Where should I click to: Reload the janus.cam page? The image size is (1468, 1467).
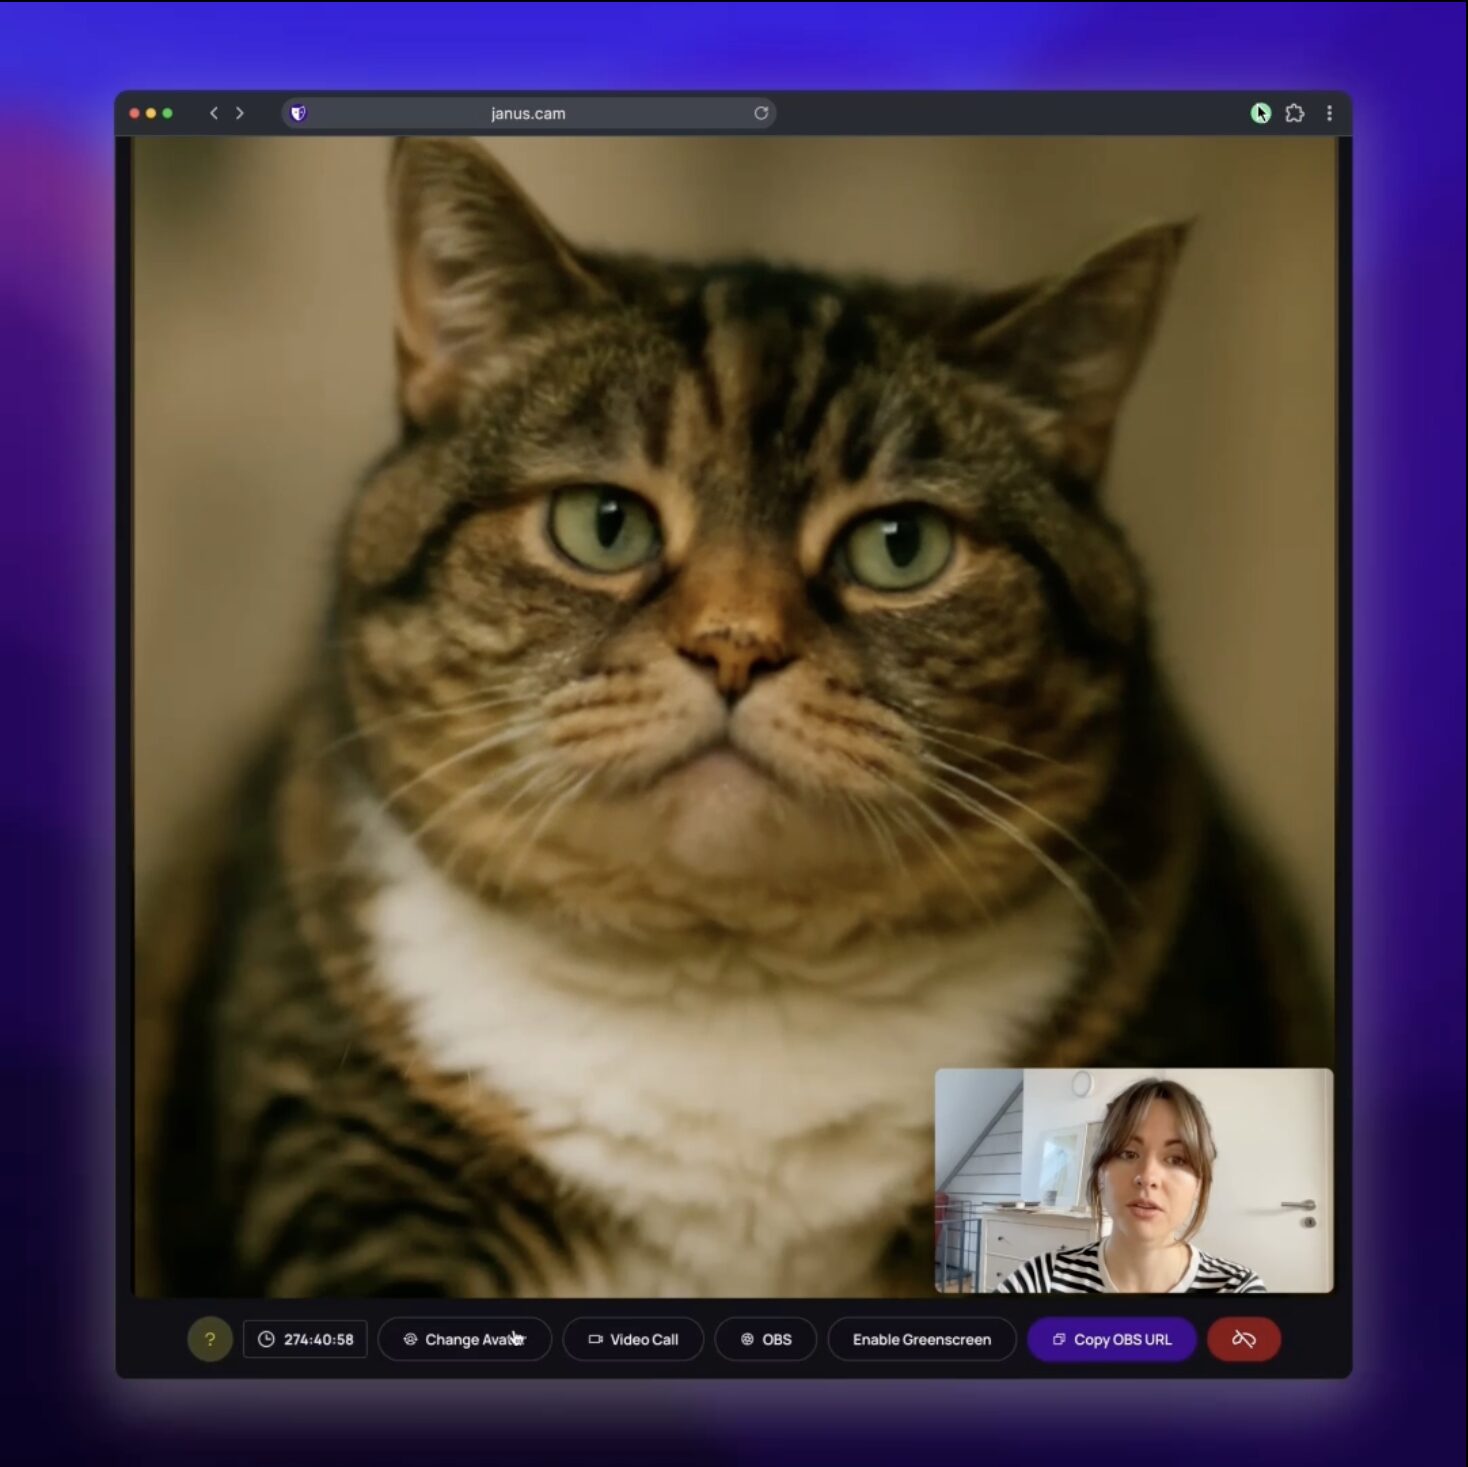[761, 113]
